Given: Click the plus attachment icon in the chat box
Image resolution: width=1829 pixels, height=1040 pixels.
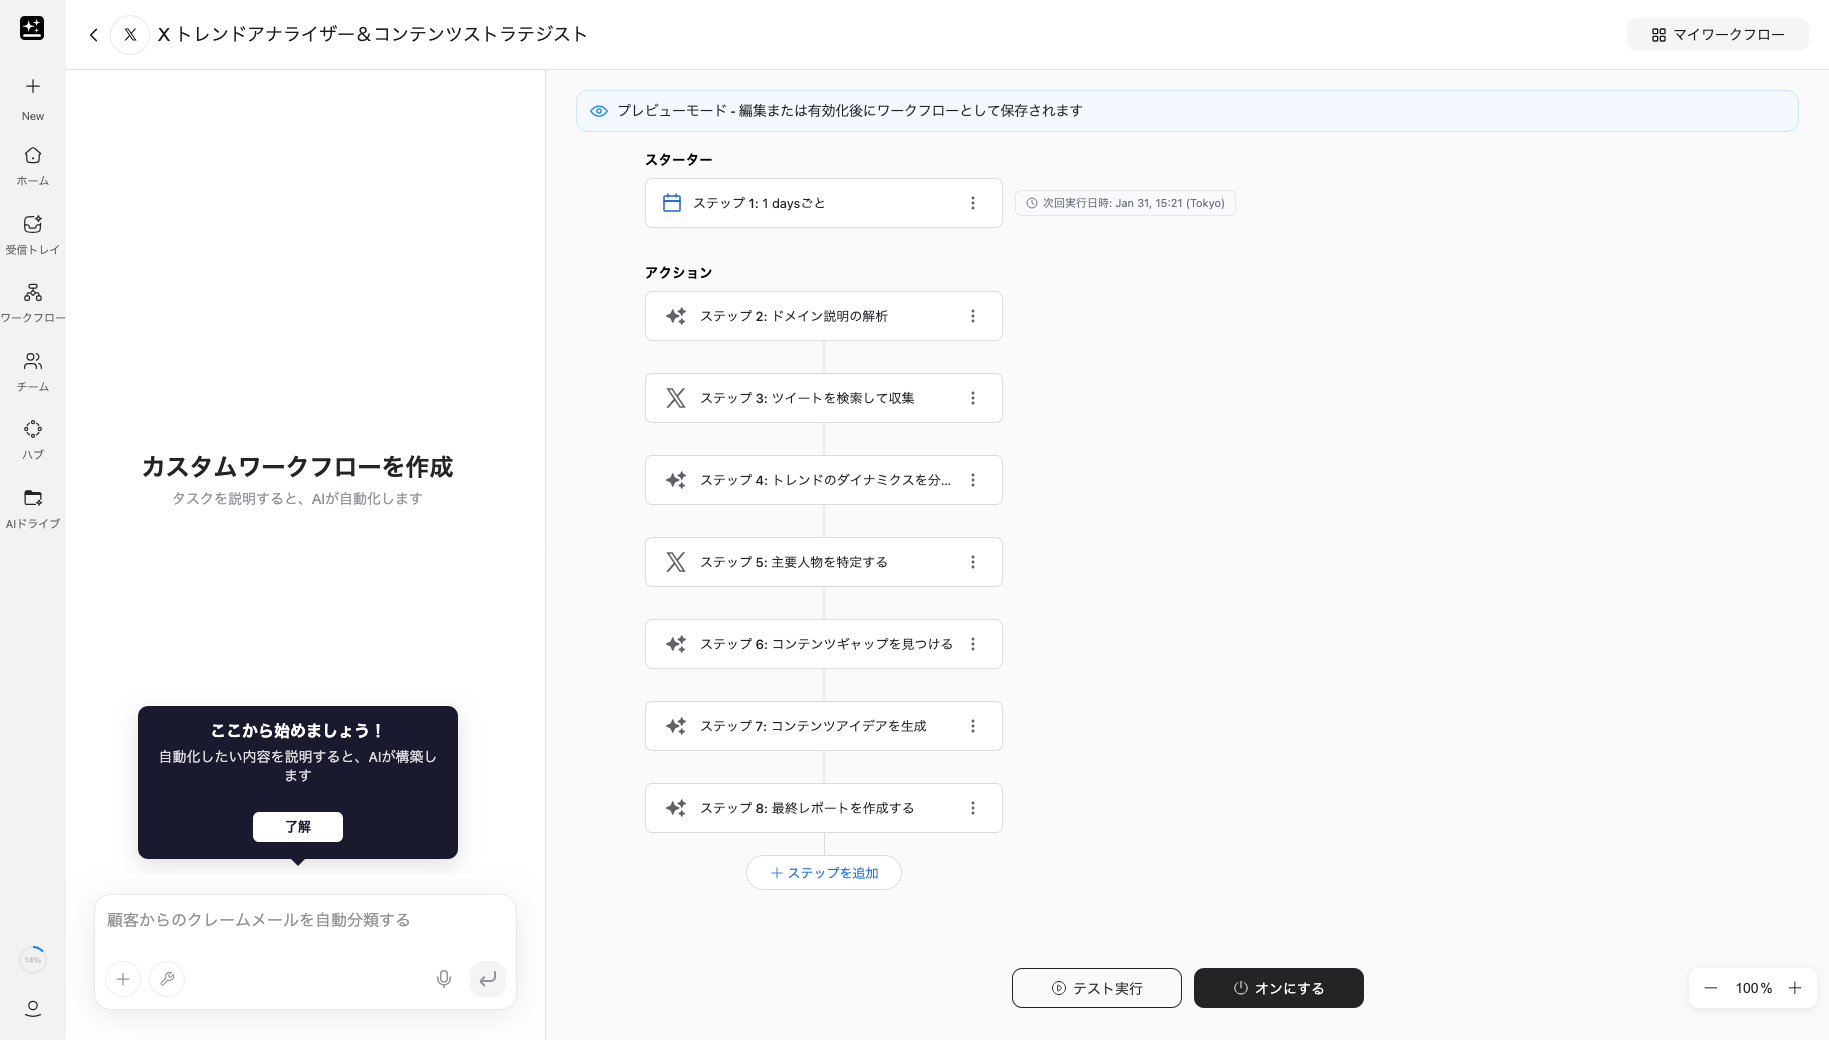Looking at the screenshot, I should click(123, 979).
